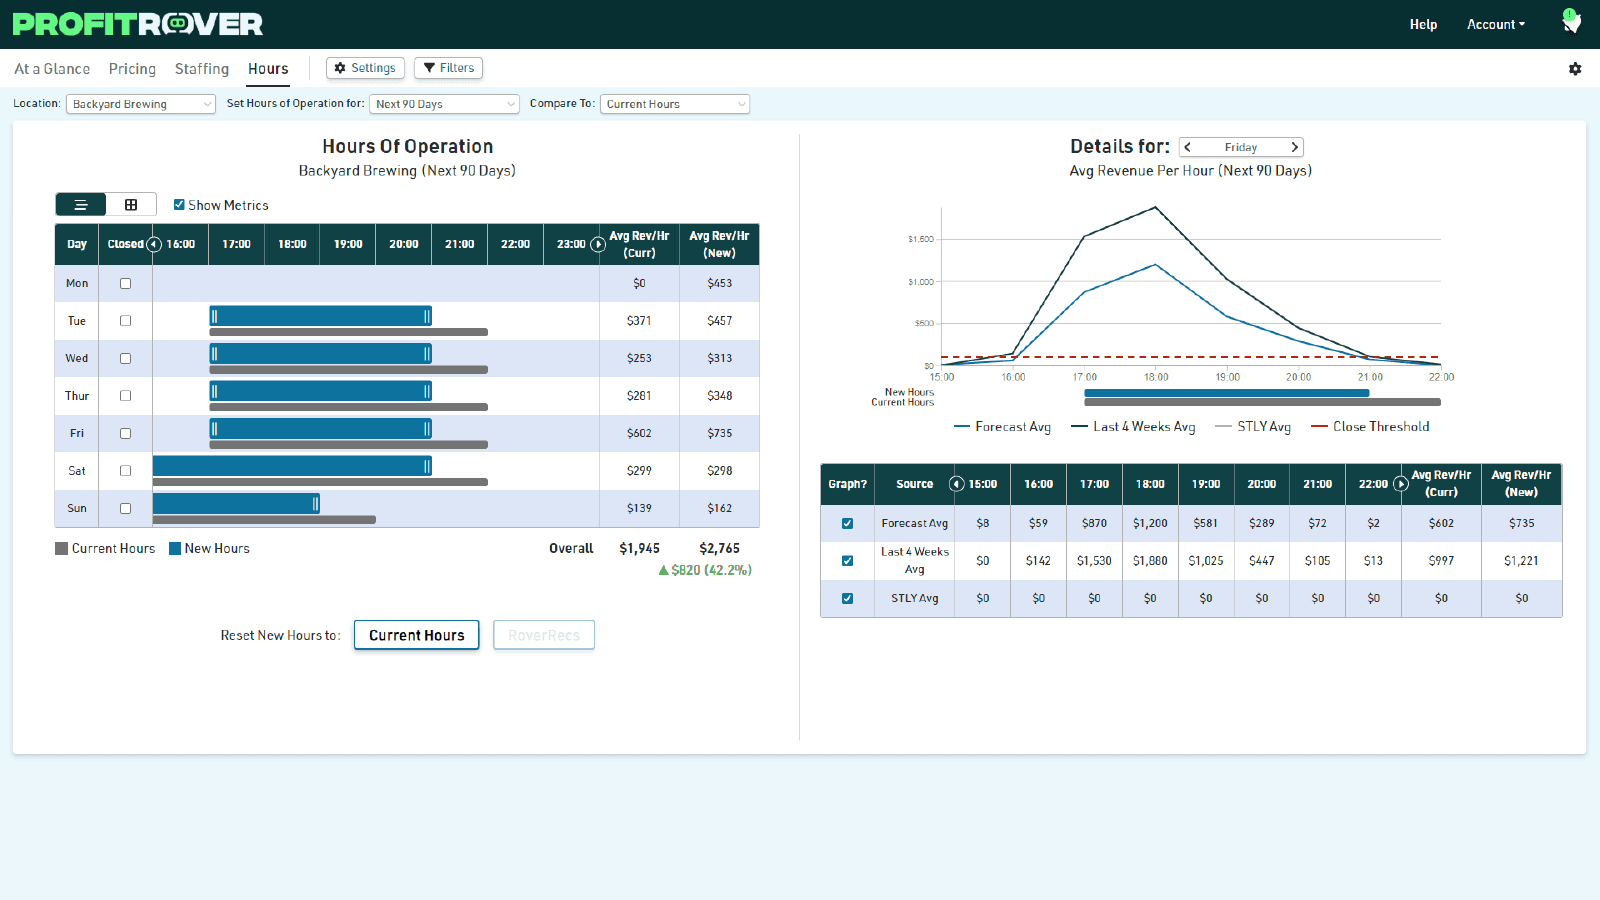Expand Set Hours of Operation dropdown
1600x900 pixels.
[444, 104]
